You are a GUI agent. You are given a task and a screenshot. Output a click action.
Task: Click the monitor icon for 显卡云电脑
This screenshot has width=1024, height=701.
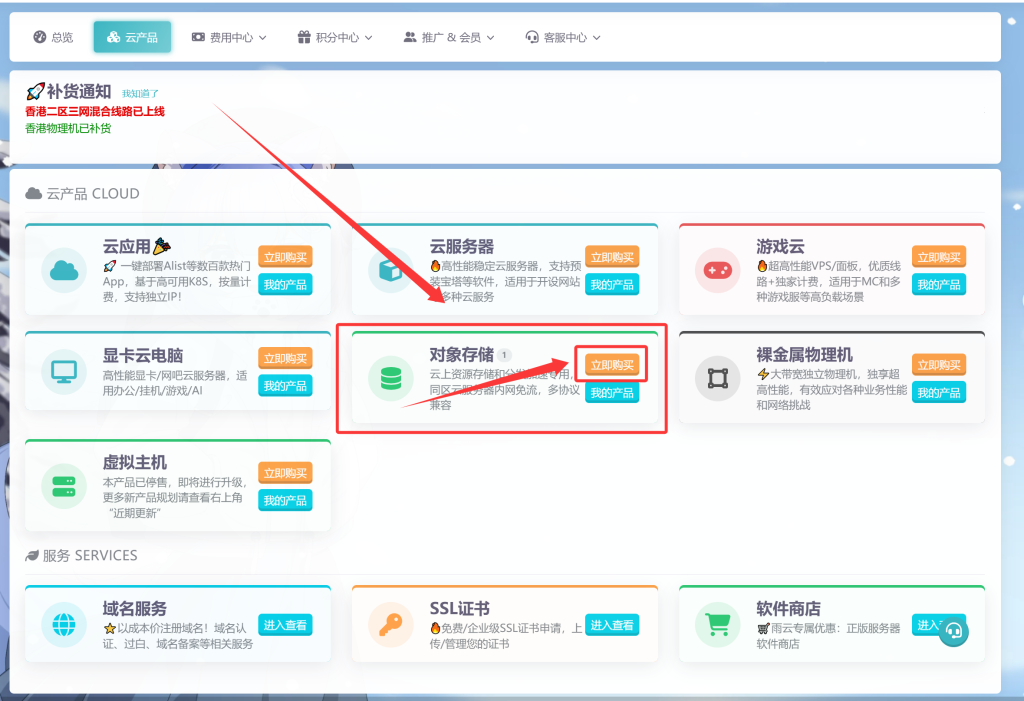tap(65, 372)
